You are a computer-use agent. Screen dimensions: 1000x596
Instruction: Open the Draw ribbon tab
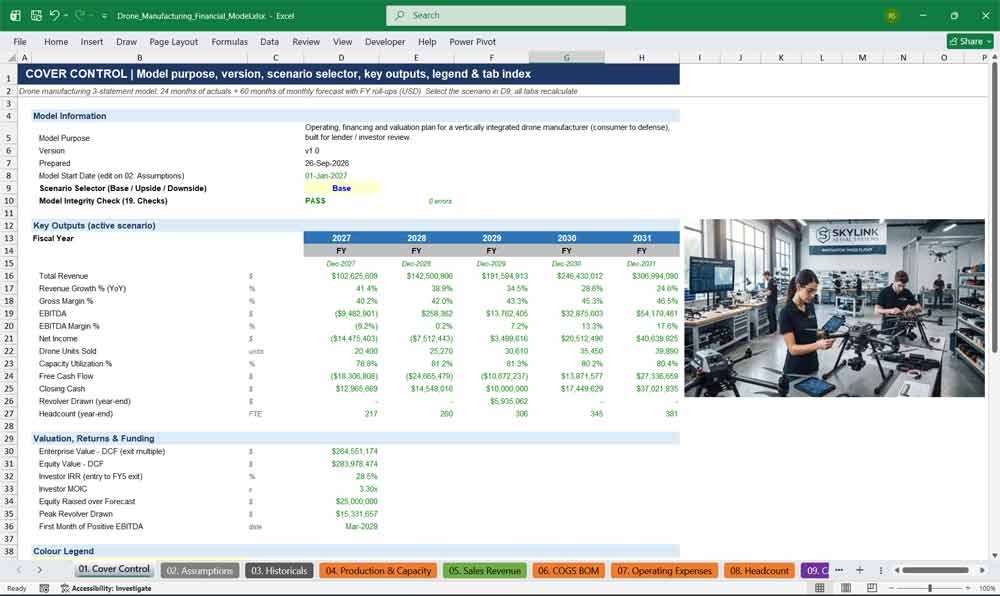pyautogui.click(x=126, y=41)
